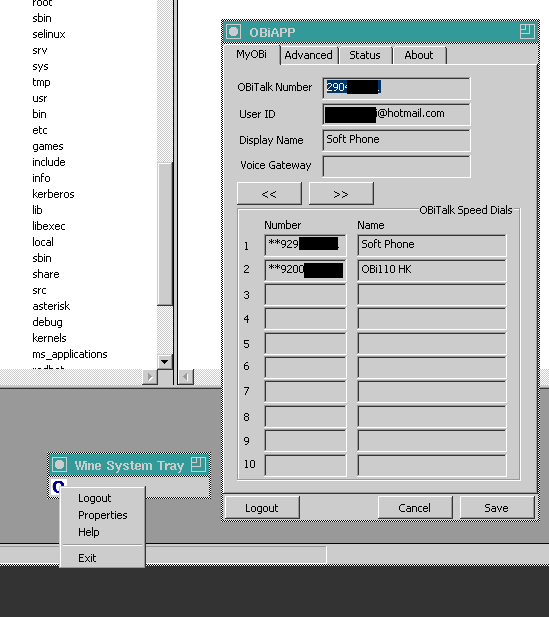
Task: Select the 'info' entry in the list
Action: pos(41,178)
